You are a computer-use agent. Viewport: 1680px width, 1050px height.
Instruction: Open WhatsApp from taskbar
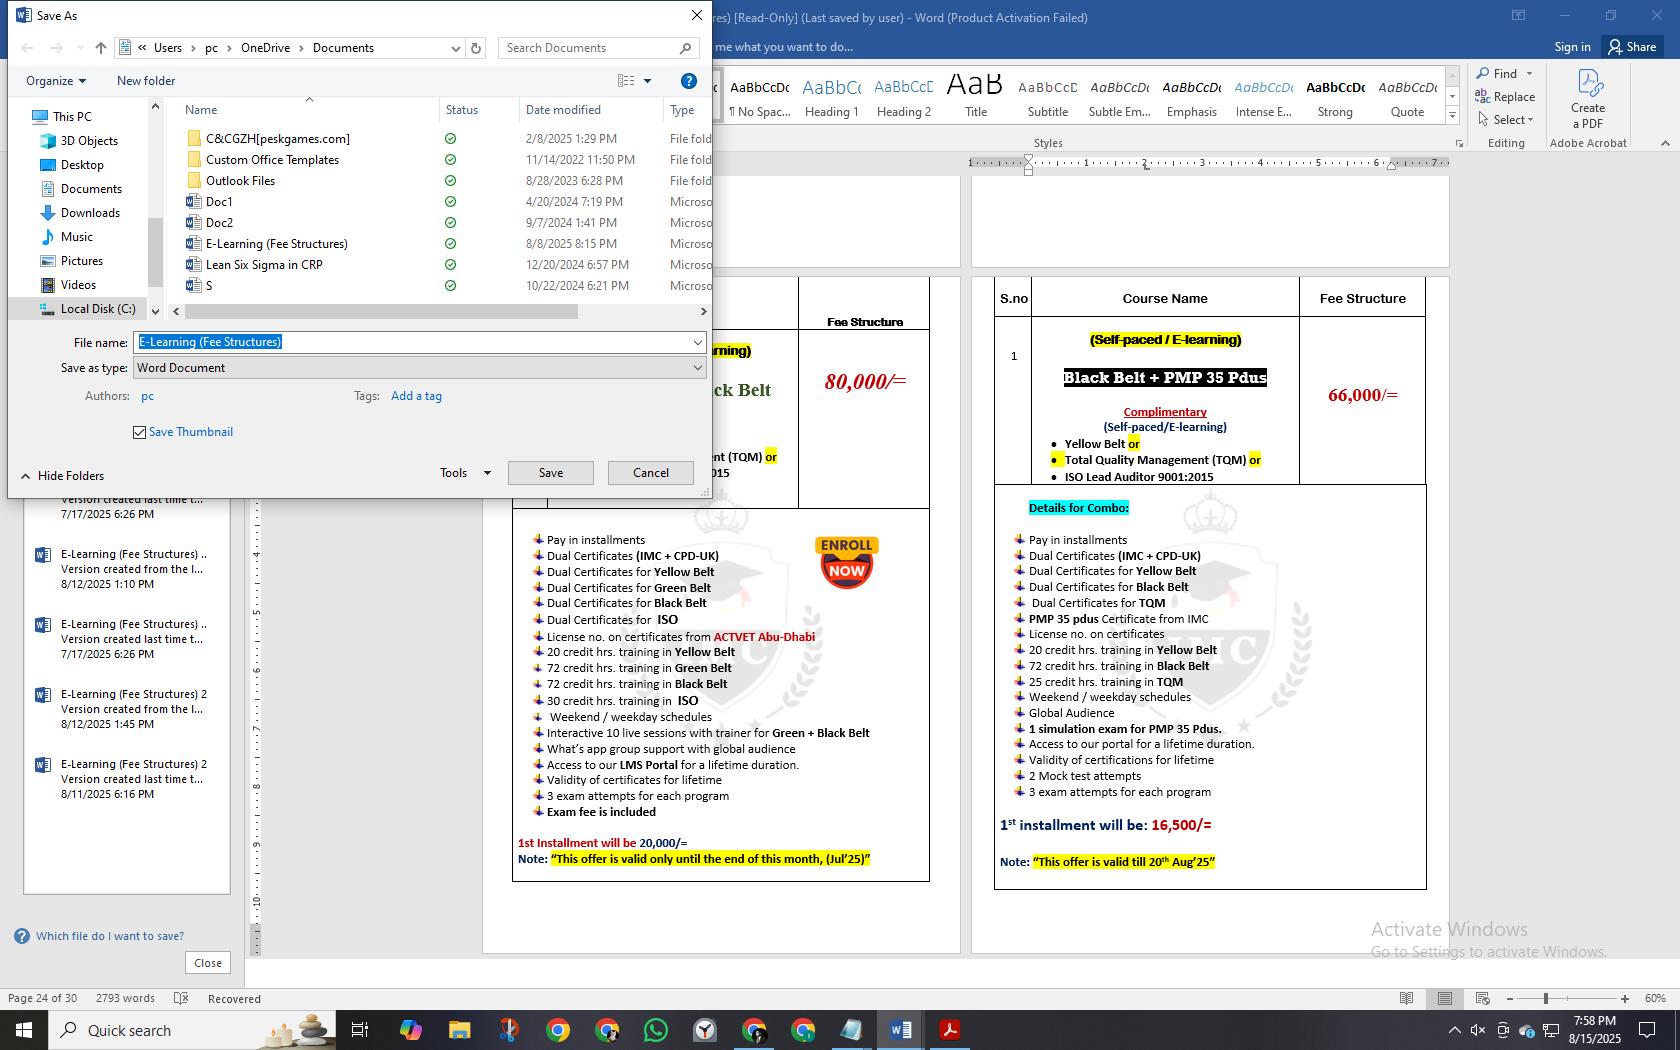click(655, 1030)
